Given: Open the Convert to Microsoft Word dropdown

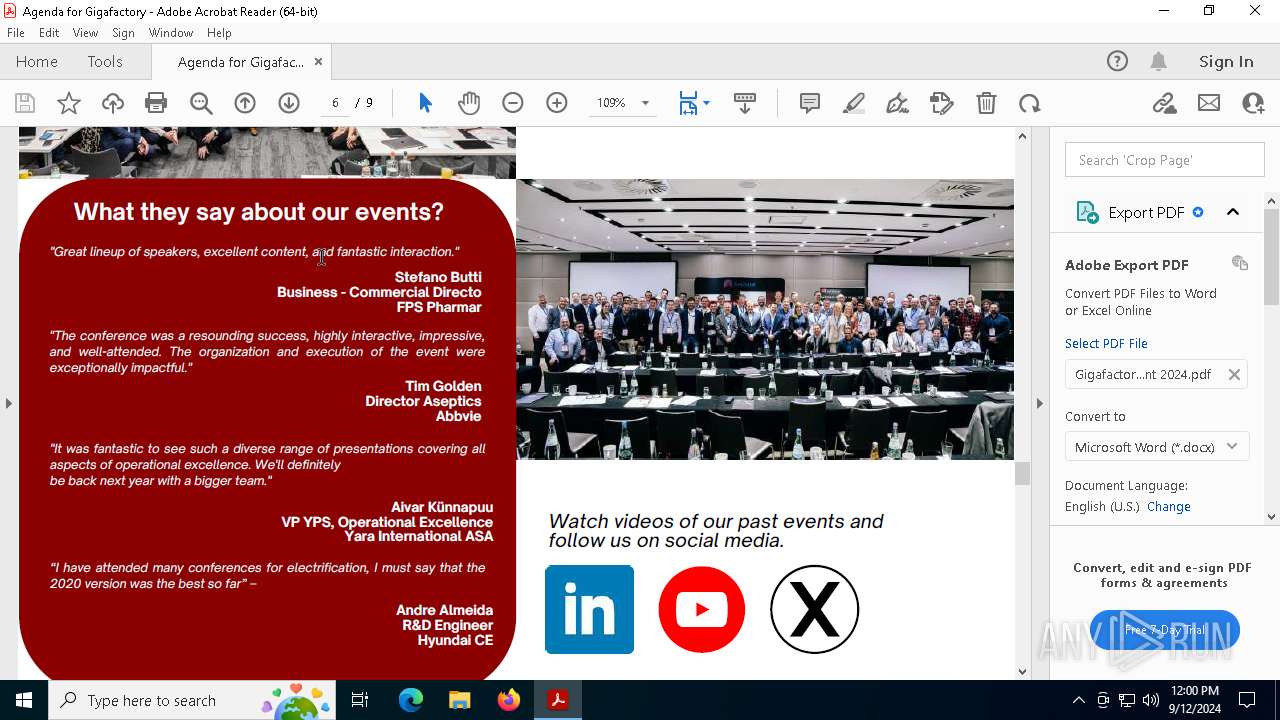Looking at the screenshot, I should click(x=1157, y=447).
